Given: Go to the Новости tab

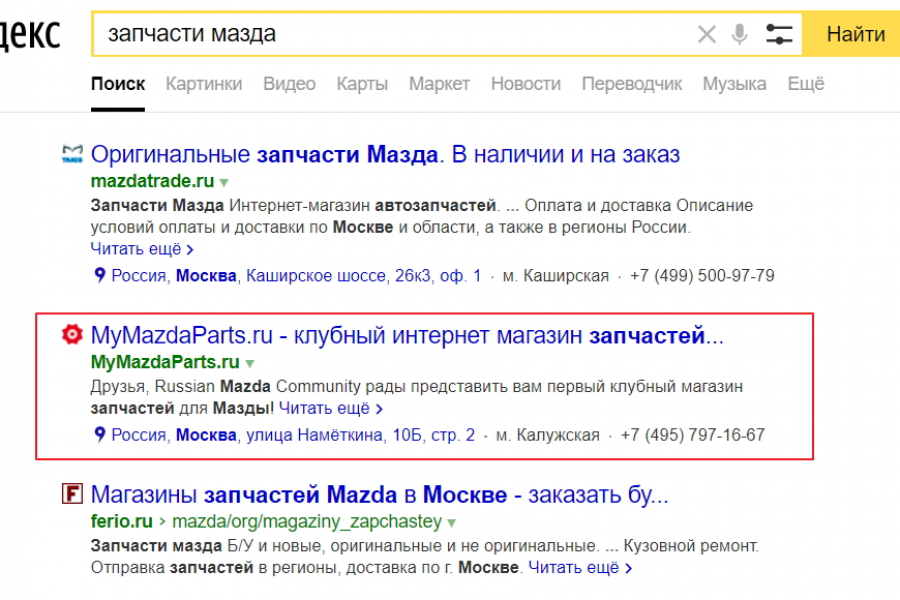Looking at the screenshot, I should click(526, 84).
